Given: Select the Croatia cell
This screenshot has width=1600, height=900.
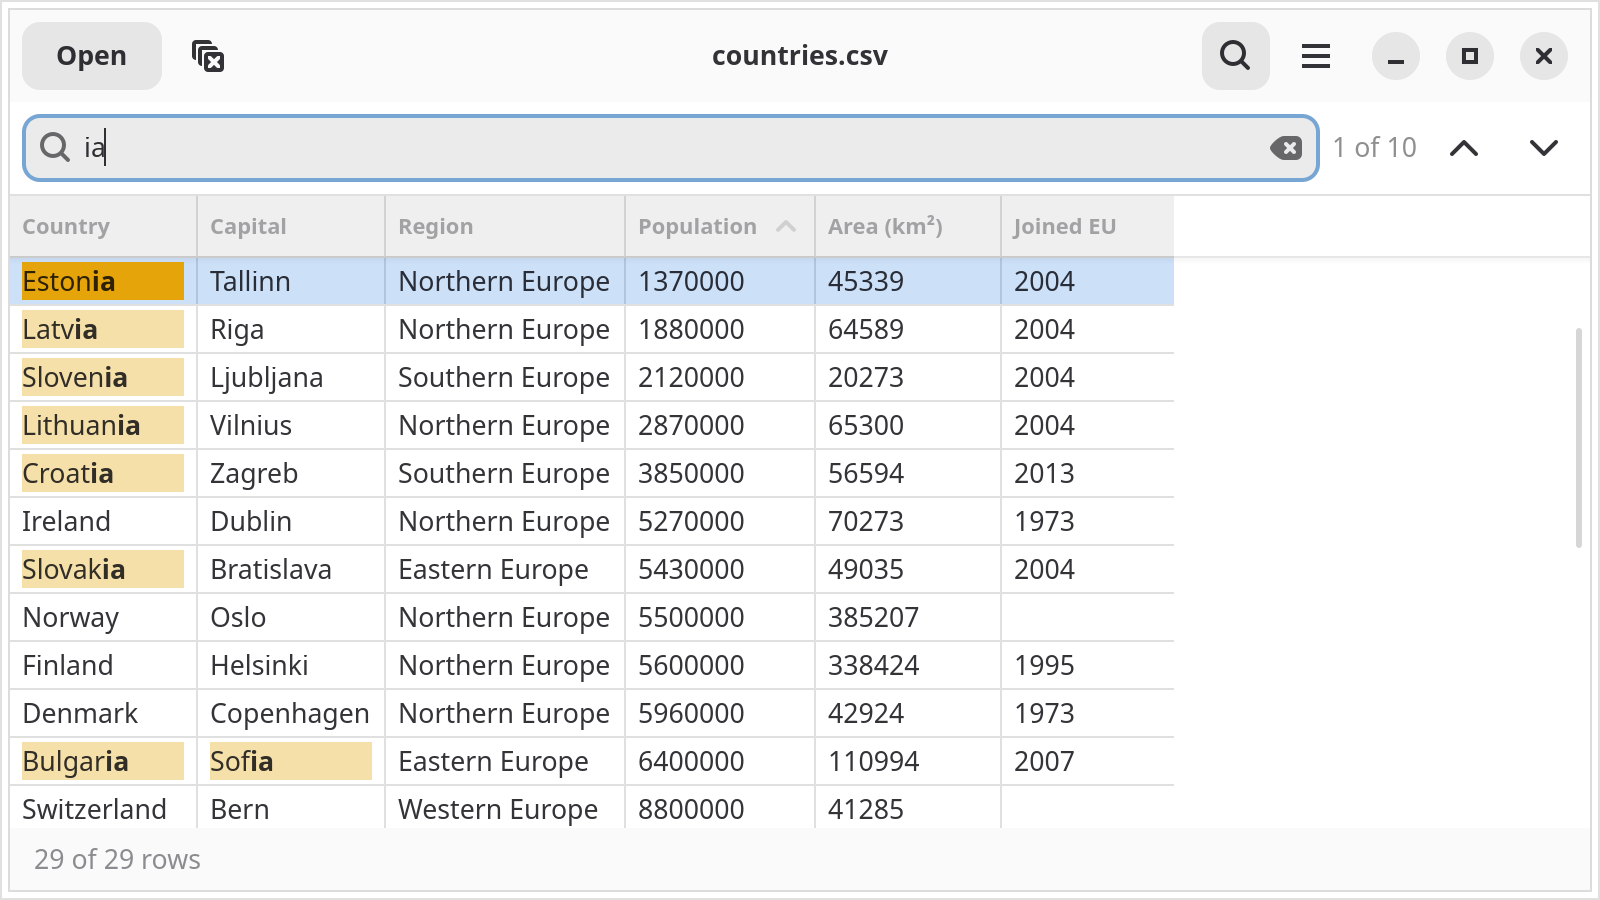Looking at the screenshot, I should click(x=103, y=473).
